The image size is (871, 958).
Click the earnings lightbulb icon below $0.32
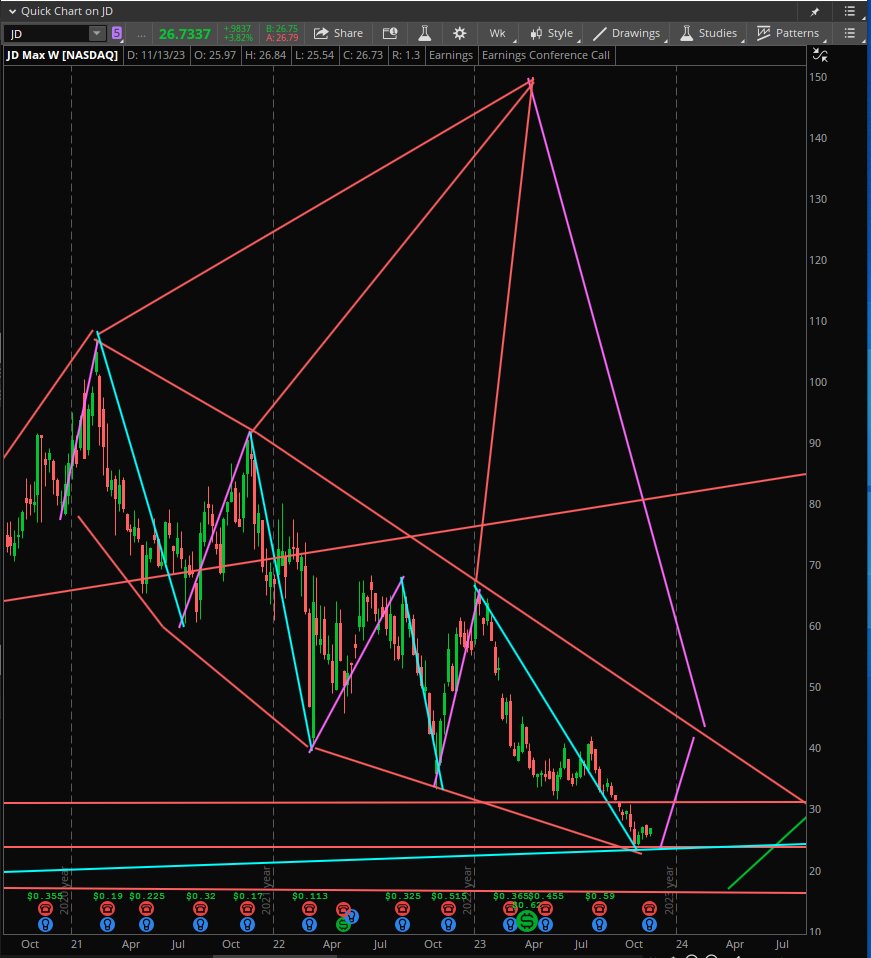pyautogui.click(x=200, y=924)
